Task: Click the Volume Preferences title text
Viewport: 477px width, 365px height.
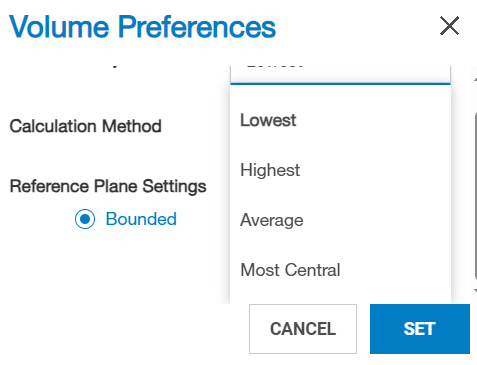Action: (143, 27)
